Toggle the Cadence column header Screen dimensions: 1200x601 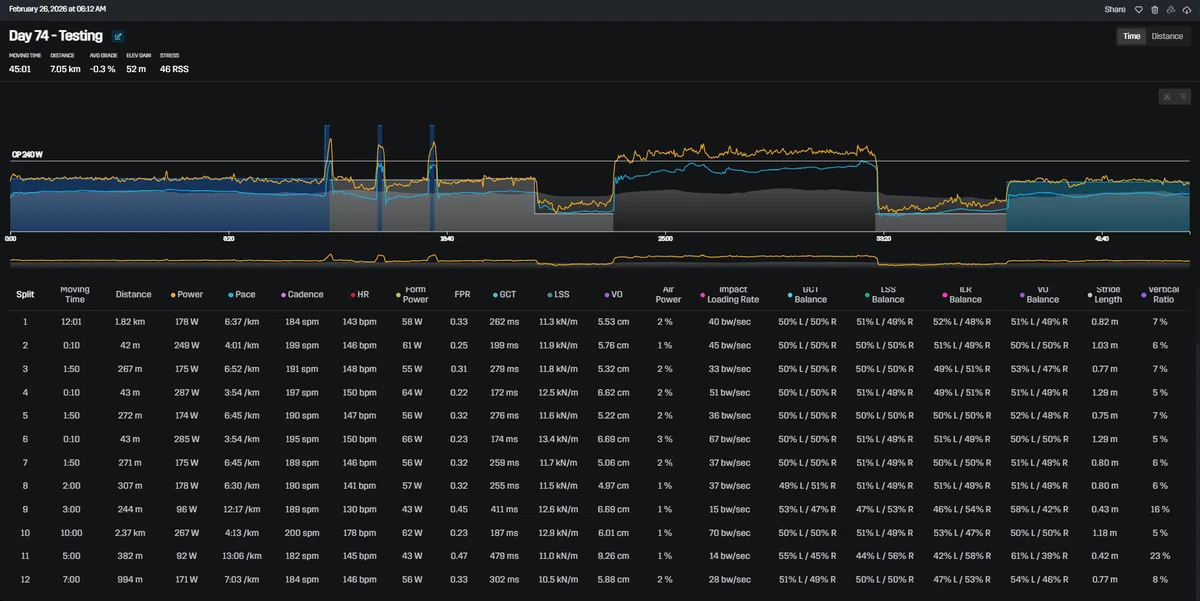point(302,295)
